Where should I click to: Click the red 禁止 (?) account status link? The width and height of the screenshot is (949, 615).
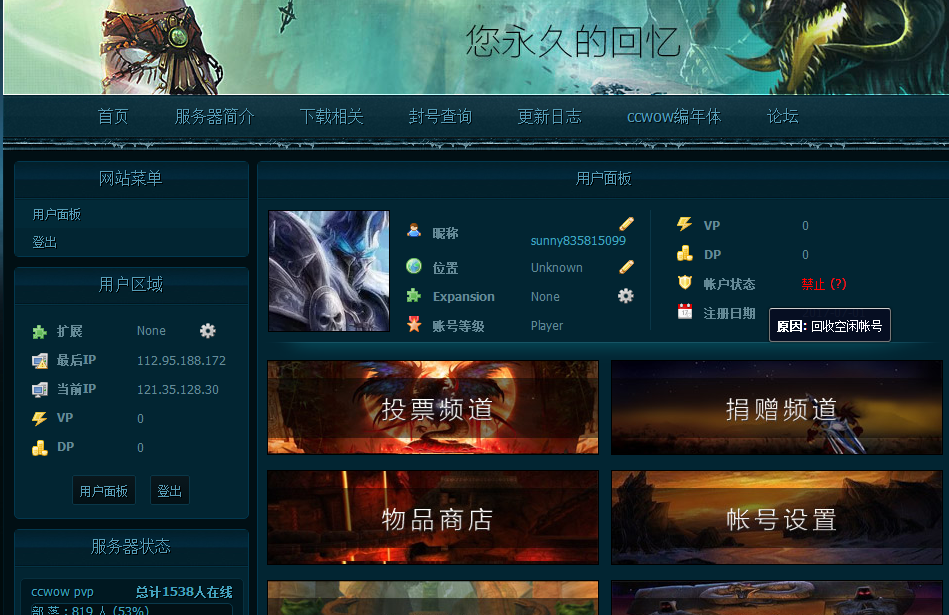pos(823,284)
